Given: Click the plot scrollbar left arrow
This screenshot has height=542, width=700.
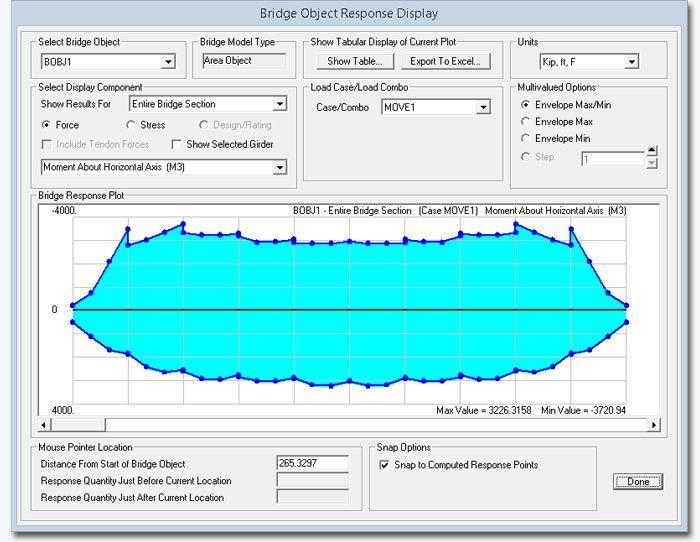Looking at the screenshot, I should pos(44,425).
